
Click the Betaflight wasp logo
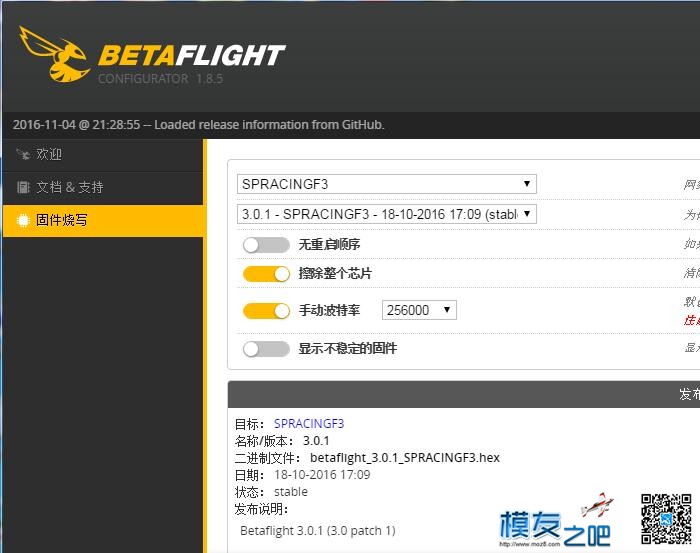point(53,54)
